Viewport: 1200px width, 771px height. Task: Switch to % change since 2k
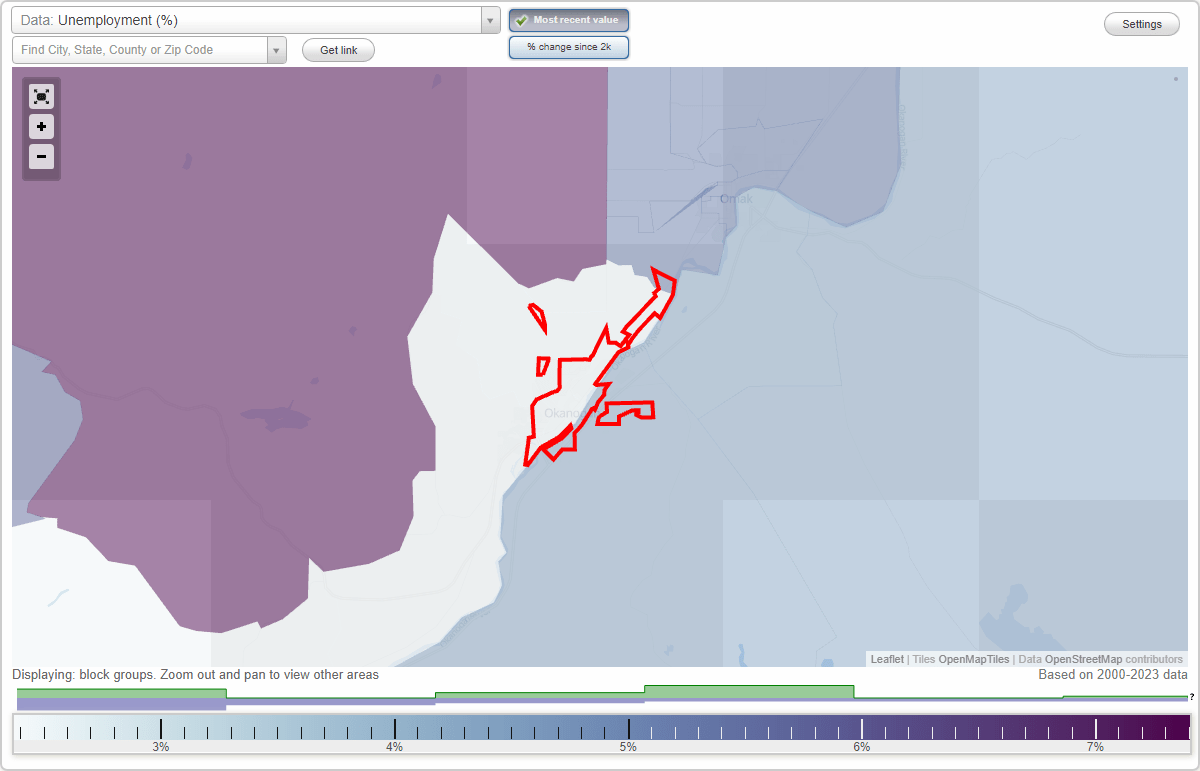[569, 47]
